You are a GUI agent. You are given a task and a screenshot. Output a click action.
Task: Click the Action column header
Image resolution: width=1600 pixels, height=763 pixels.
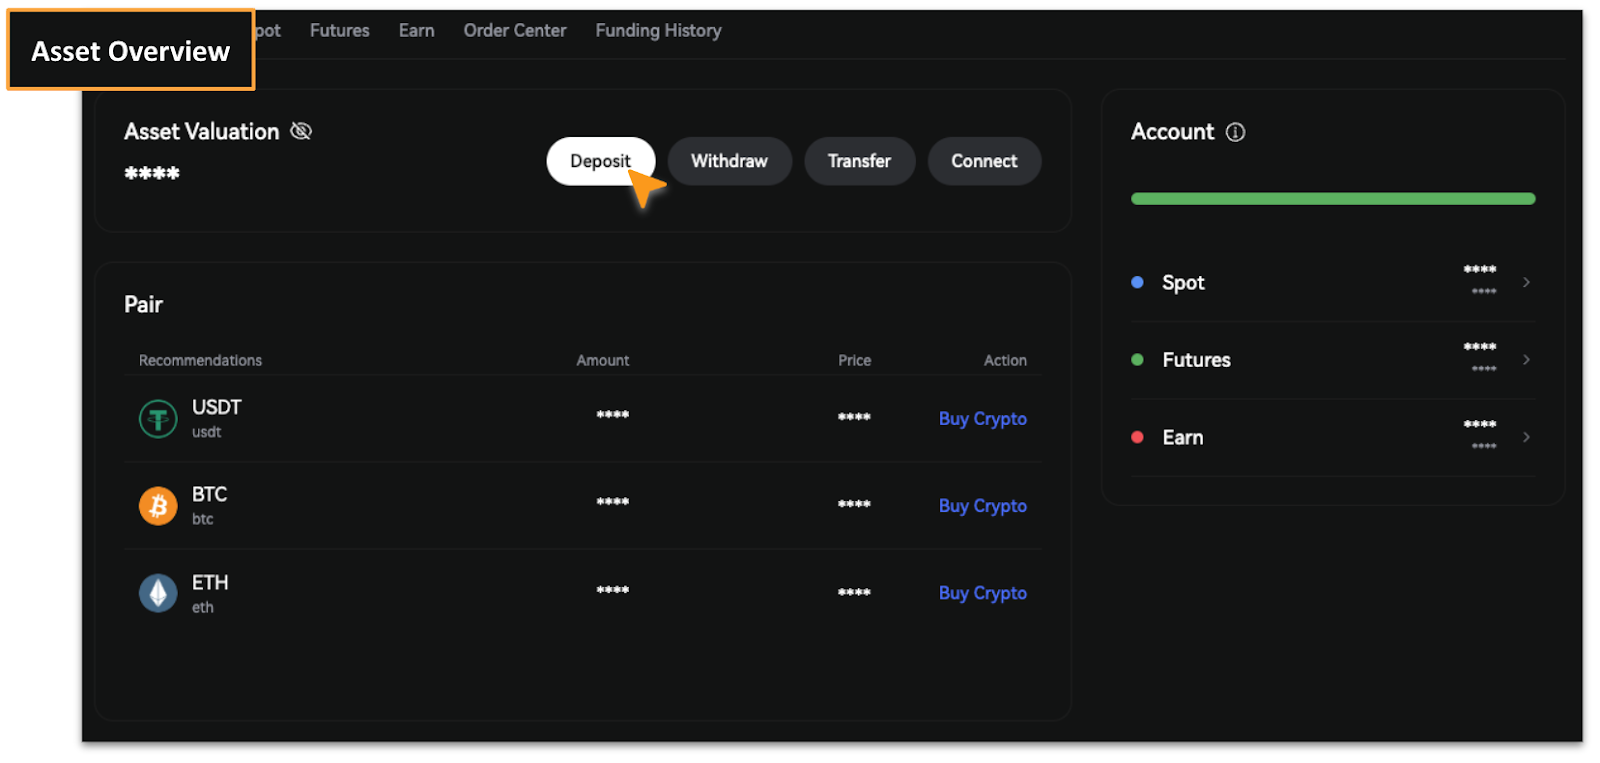tap(1005, 360)
